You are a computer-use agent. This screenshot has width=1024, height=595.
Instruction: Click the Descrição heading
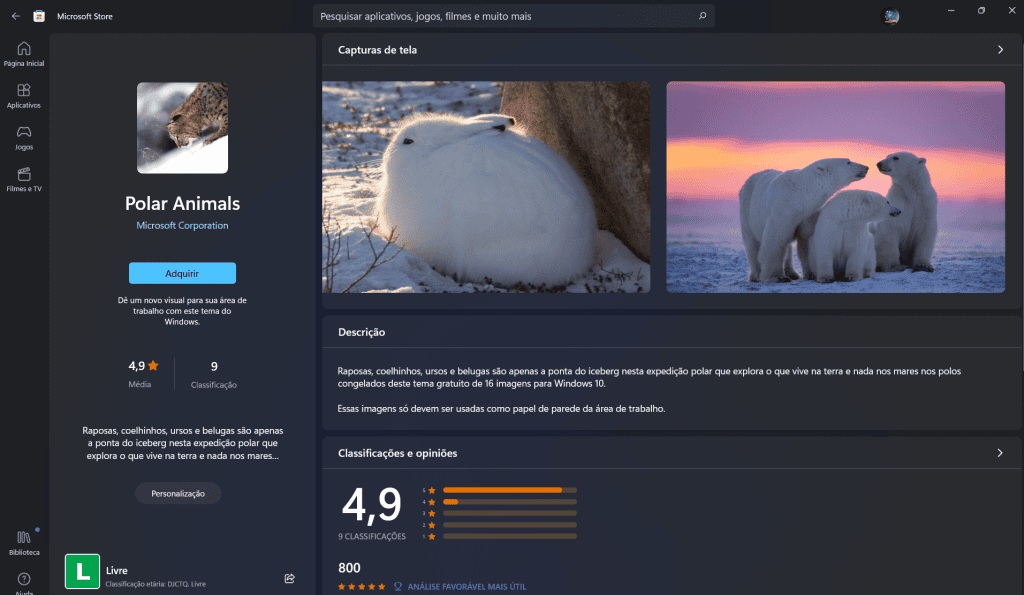pyautogui.click(x=361, y=332)
